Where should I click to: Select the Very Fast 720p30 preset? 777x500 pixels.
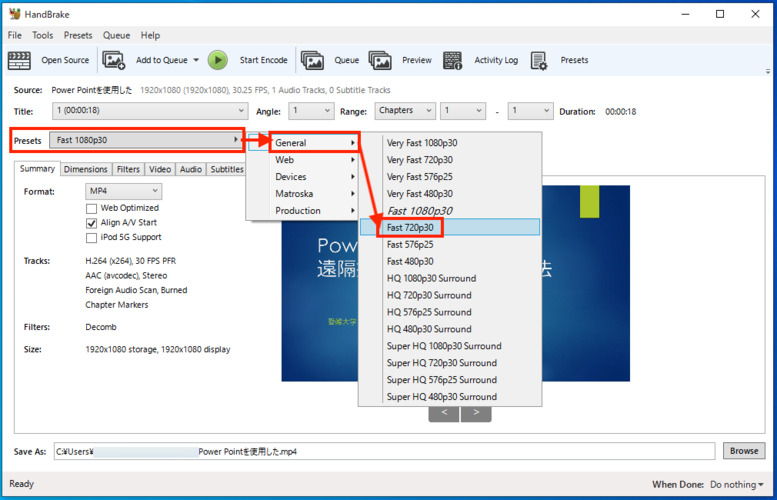(450, 160)
